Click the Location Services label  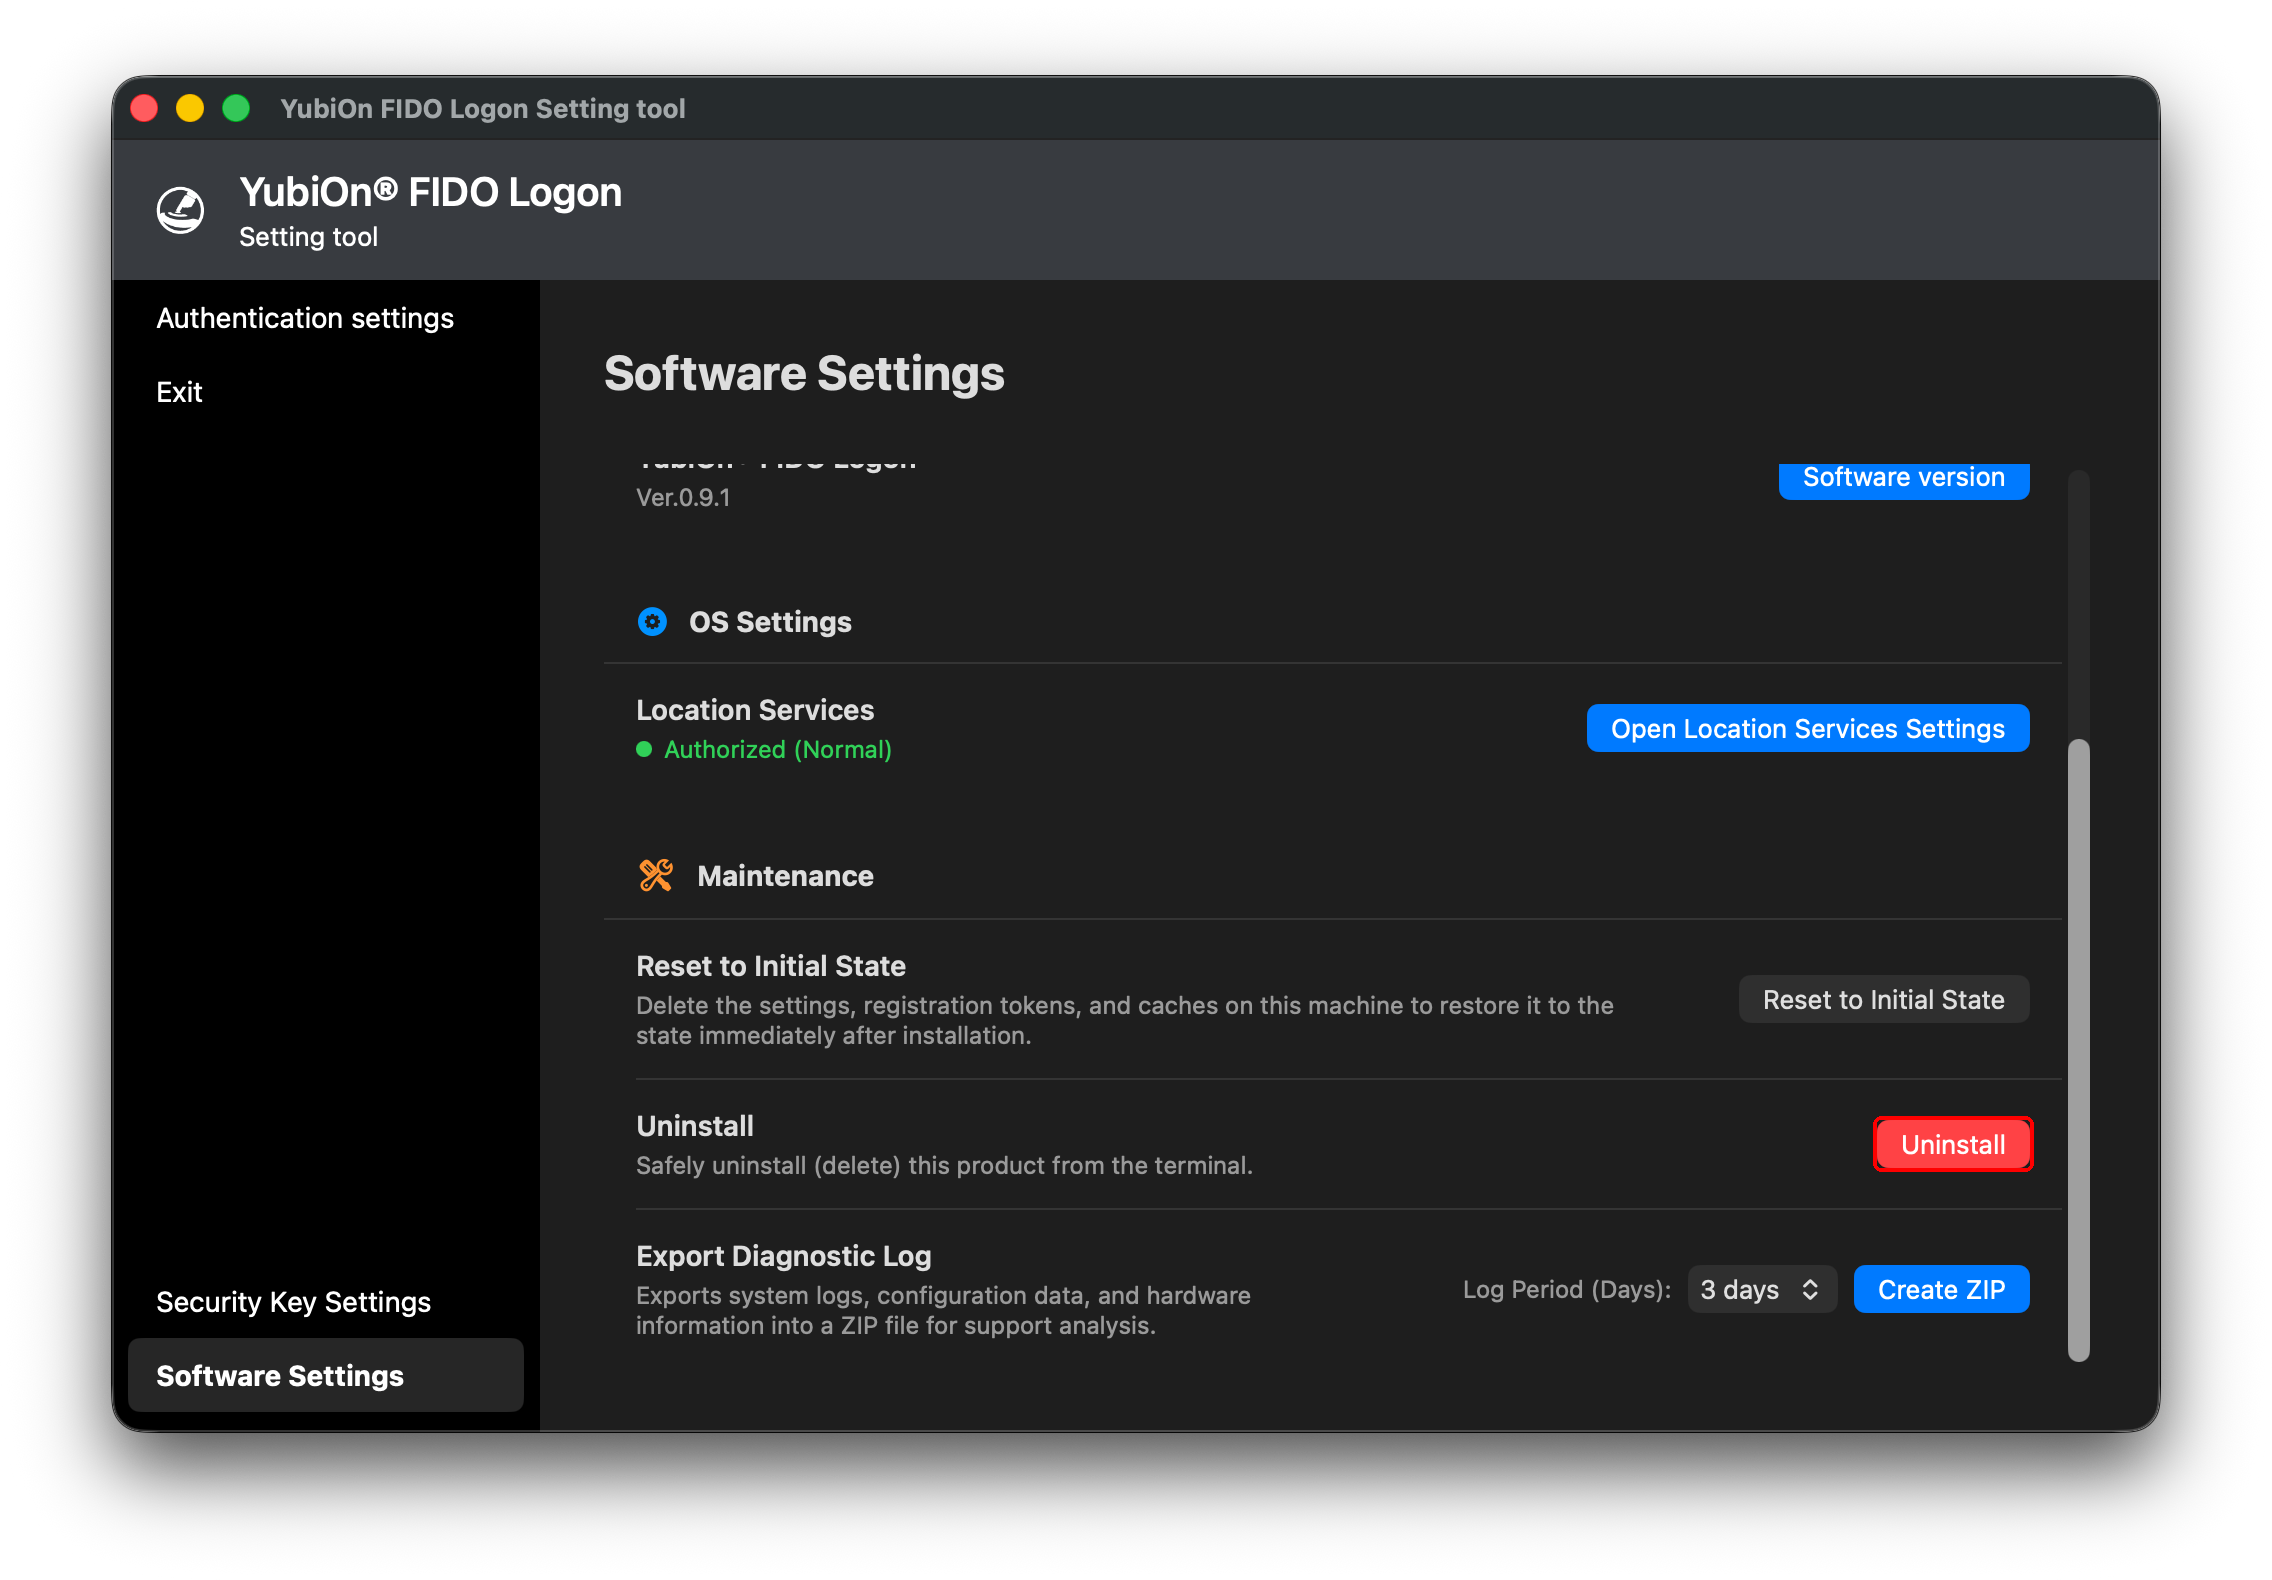coord(755,710)
